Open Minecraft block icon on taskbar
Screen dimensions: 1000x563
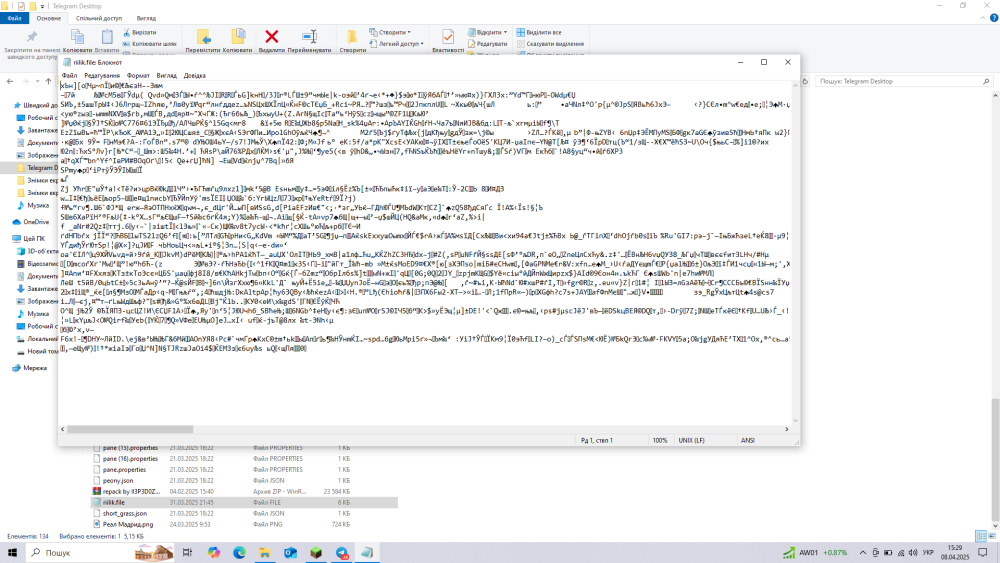(316, 552)
